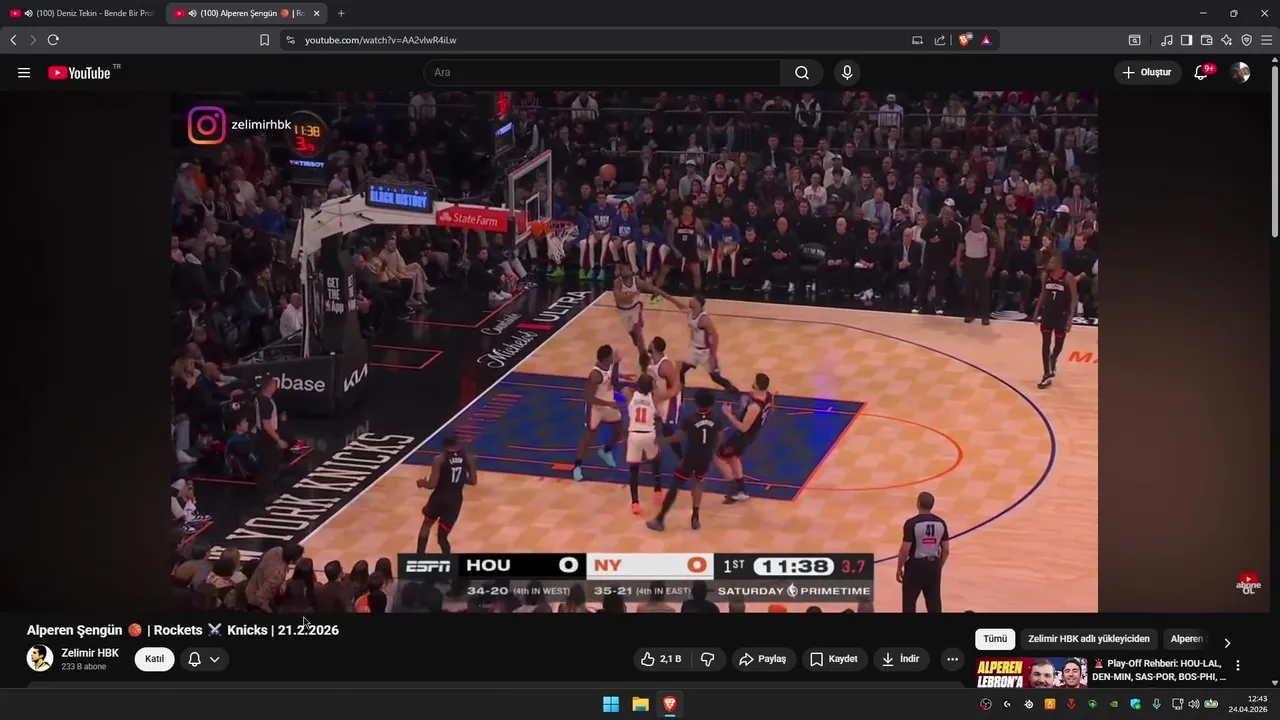Open the install app icon in address bar
This screenshot has height=720, width=1280.
click(917, 40)
